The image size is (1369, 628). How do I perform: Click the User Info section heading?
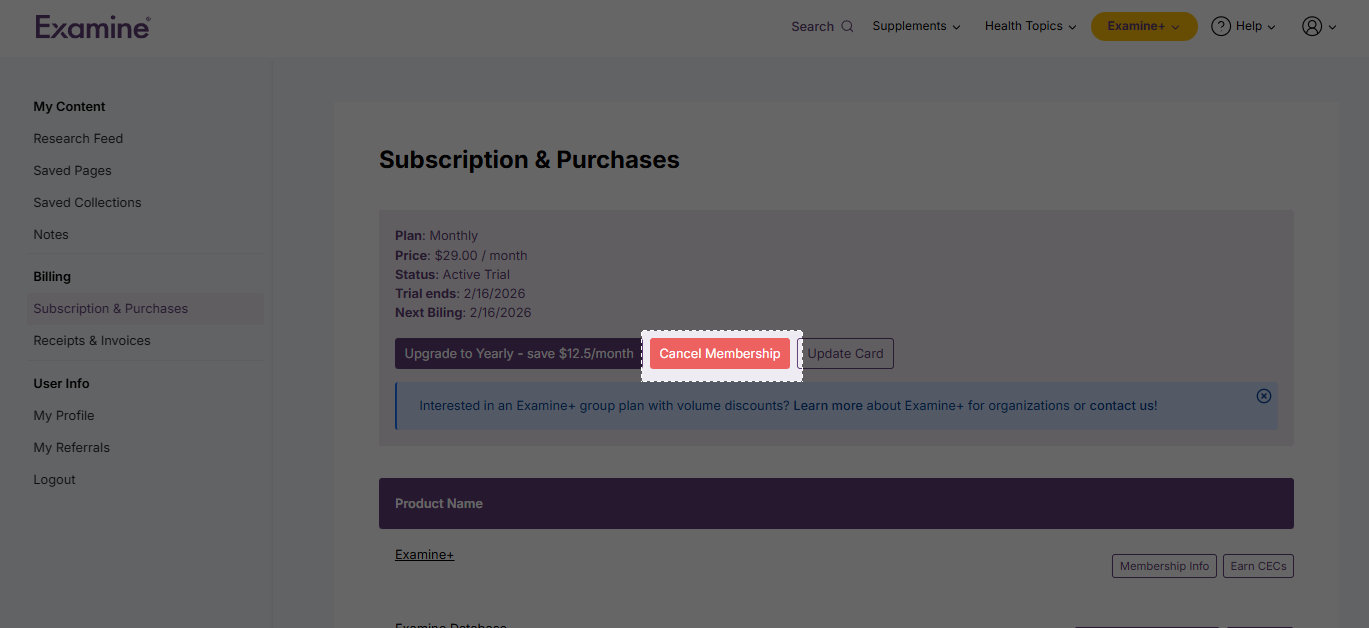61,384
